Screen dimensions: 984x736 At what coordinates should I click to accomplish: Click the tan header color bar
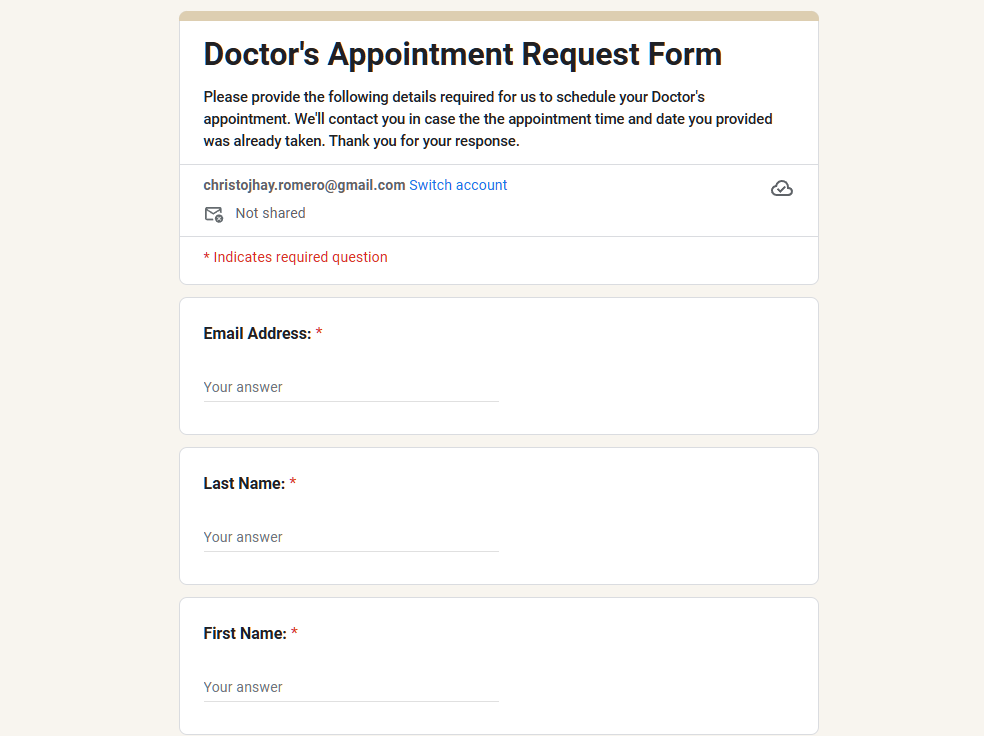(498, 16)
